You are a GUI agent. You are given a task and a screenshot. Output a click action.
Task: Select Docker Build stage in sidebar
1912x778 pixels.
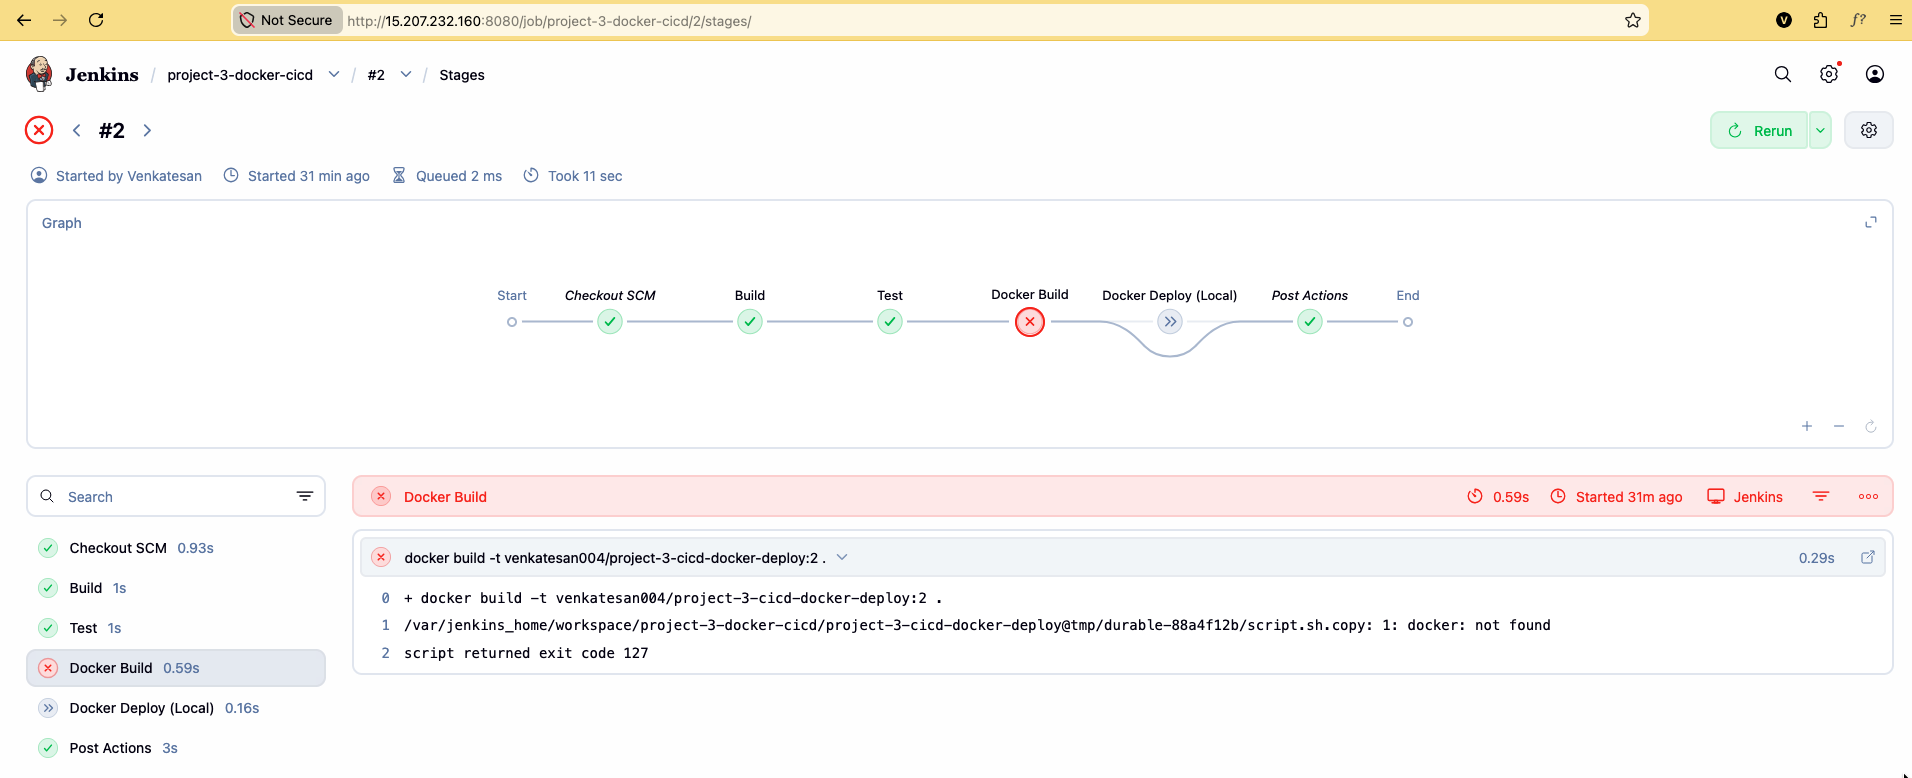tap(176, 668)
